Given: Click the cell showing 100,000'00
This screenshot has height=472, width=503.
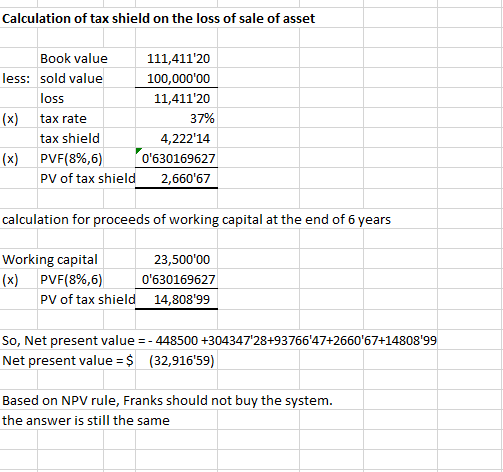Looking at the screenshot, I should click(x=178, y=79).
